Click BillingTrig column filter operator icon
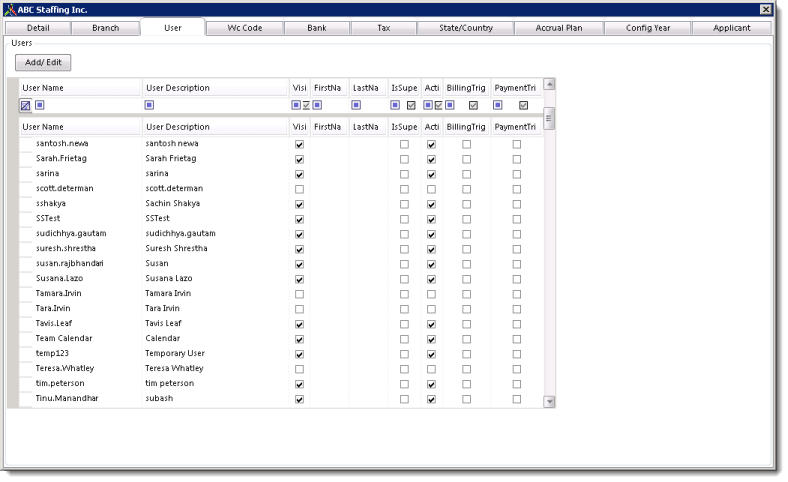Image resolution: width=788 pixels, height=482 pixels. coord(450,105)
